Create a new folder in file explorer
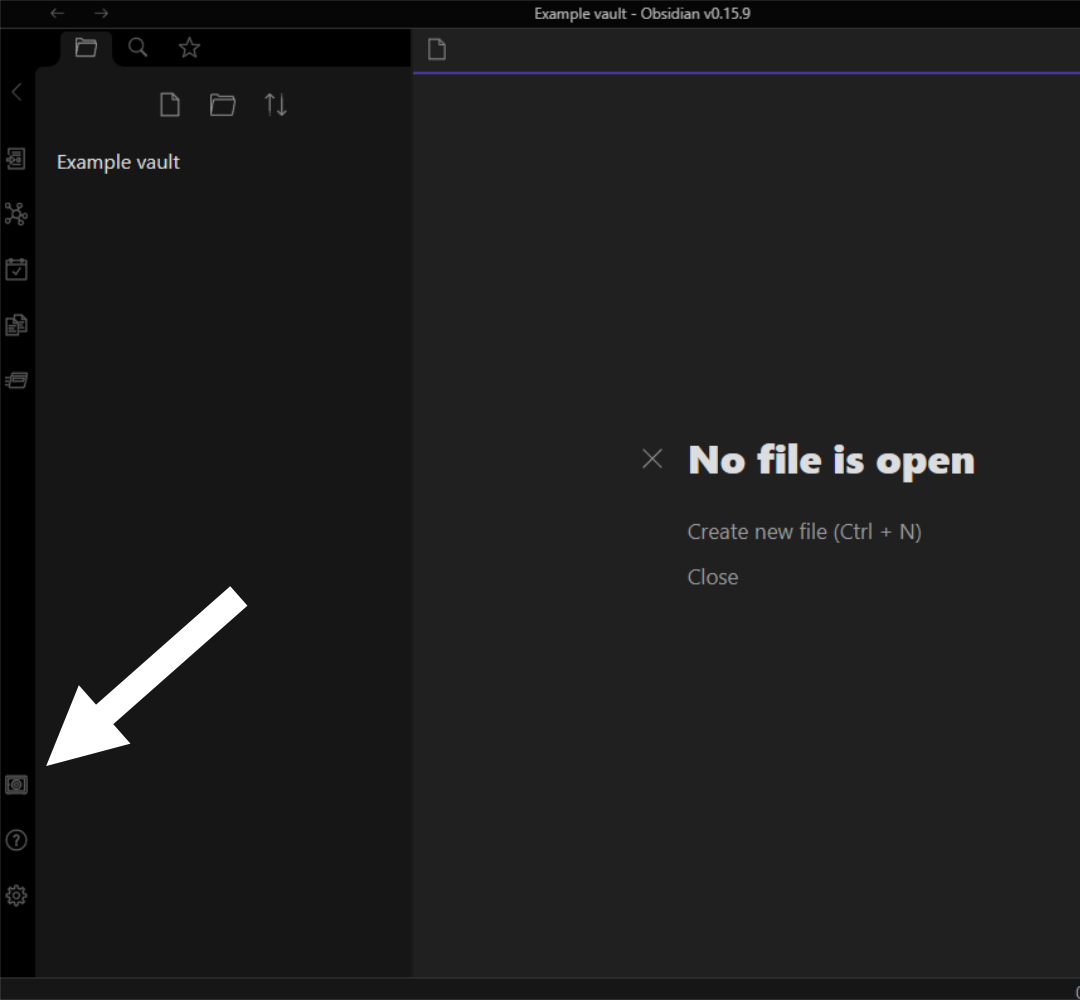The image size is (1080, 1000). [x=222, y=105]
